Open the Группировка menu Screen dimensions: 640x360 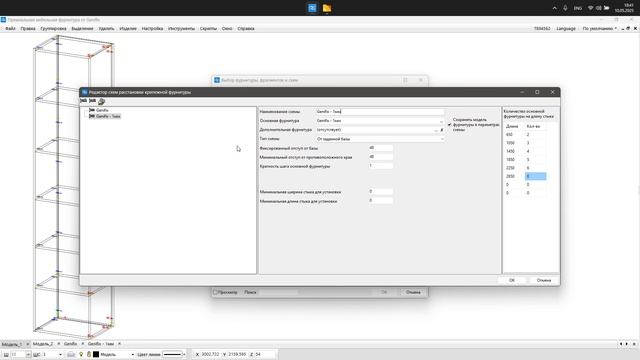(53, 29)
